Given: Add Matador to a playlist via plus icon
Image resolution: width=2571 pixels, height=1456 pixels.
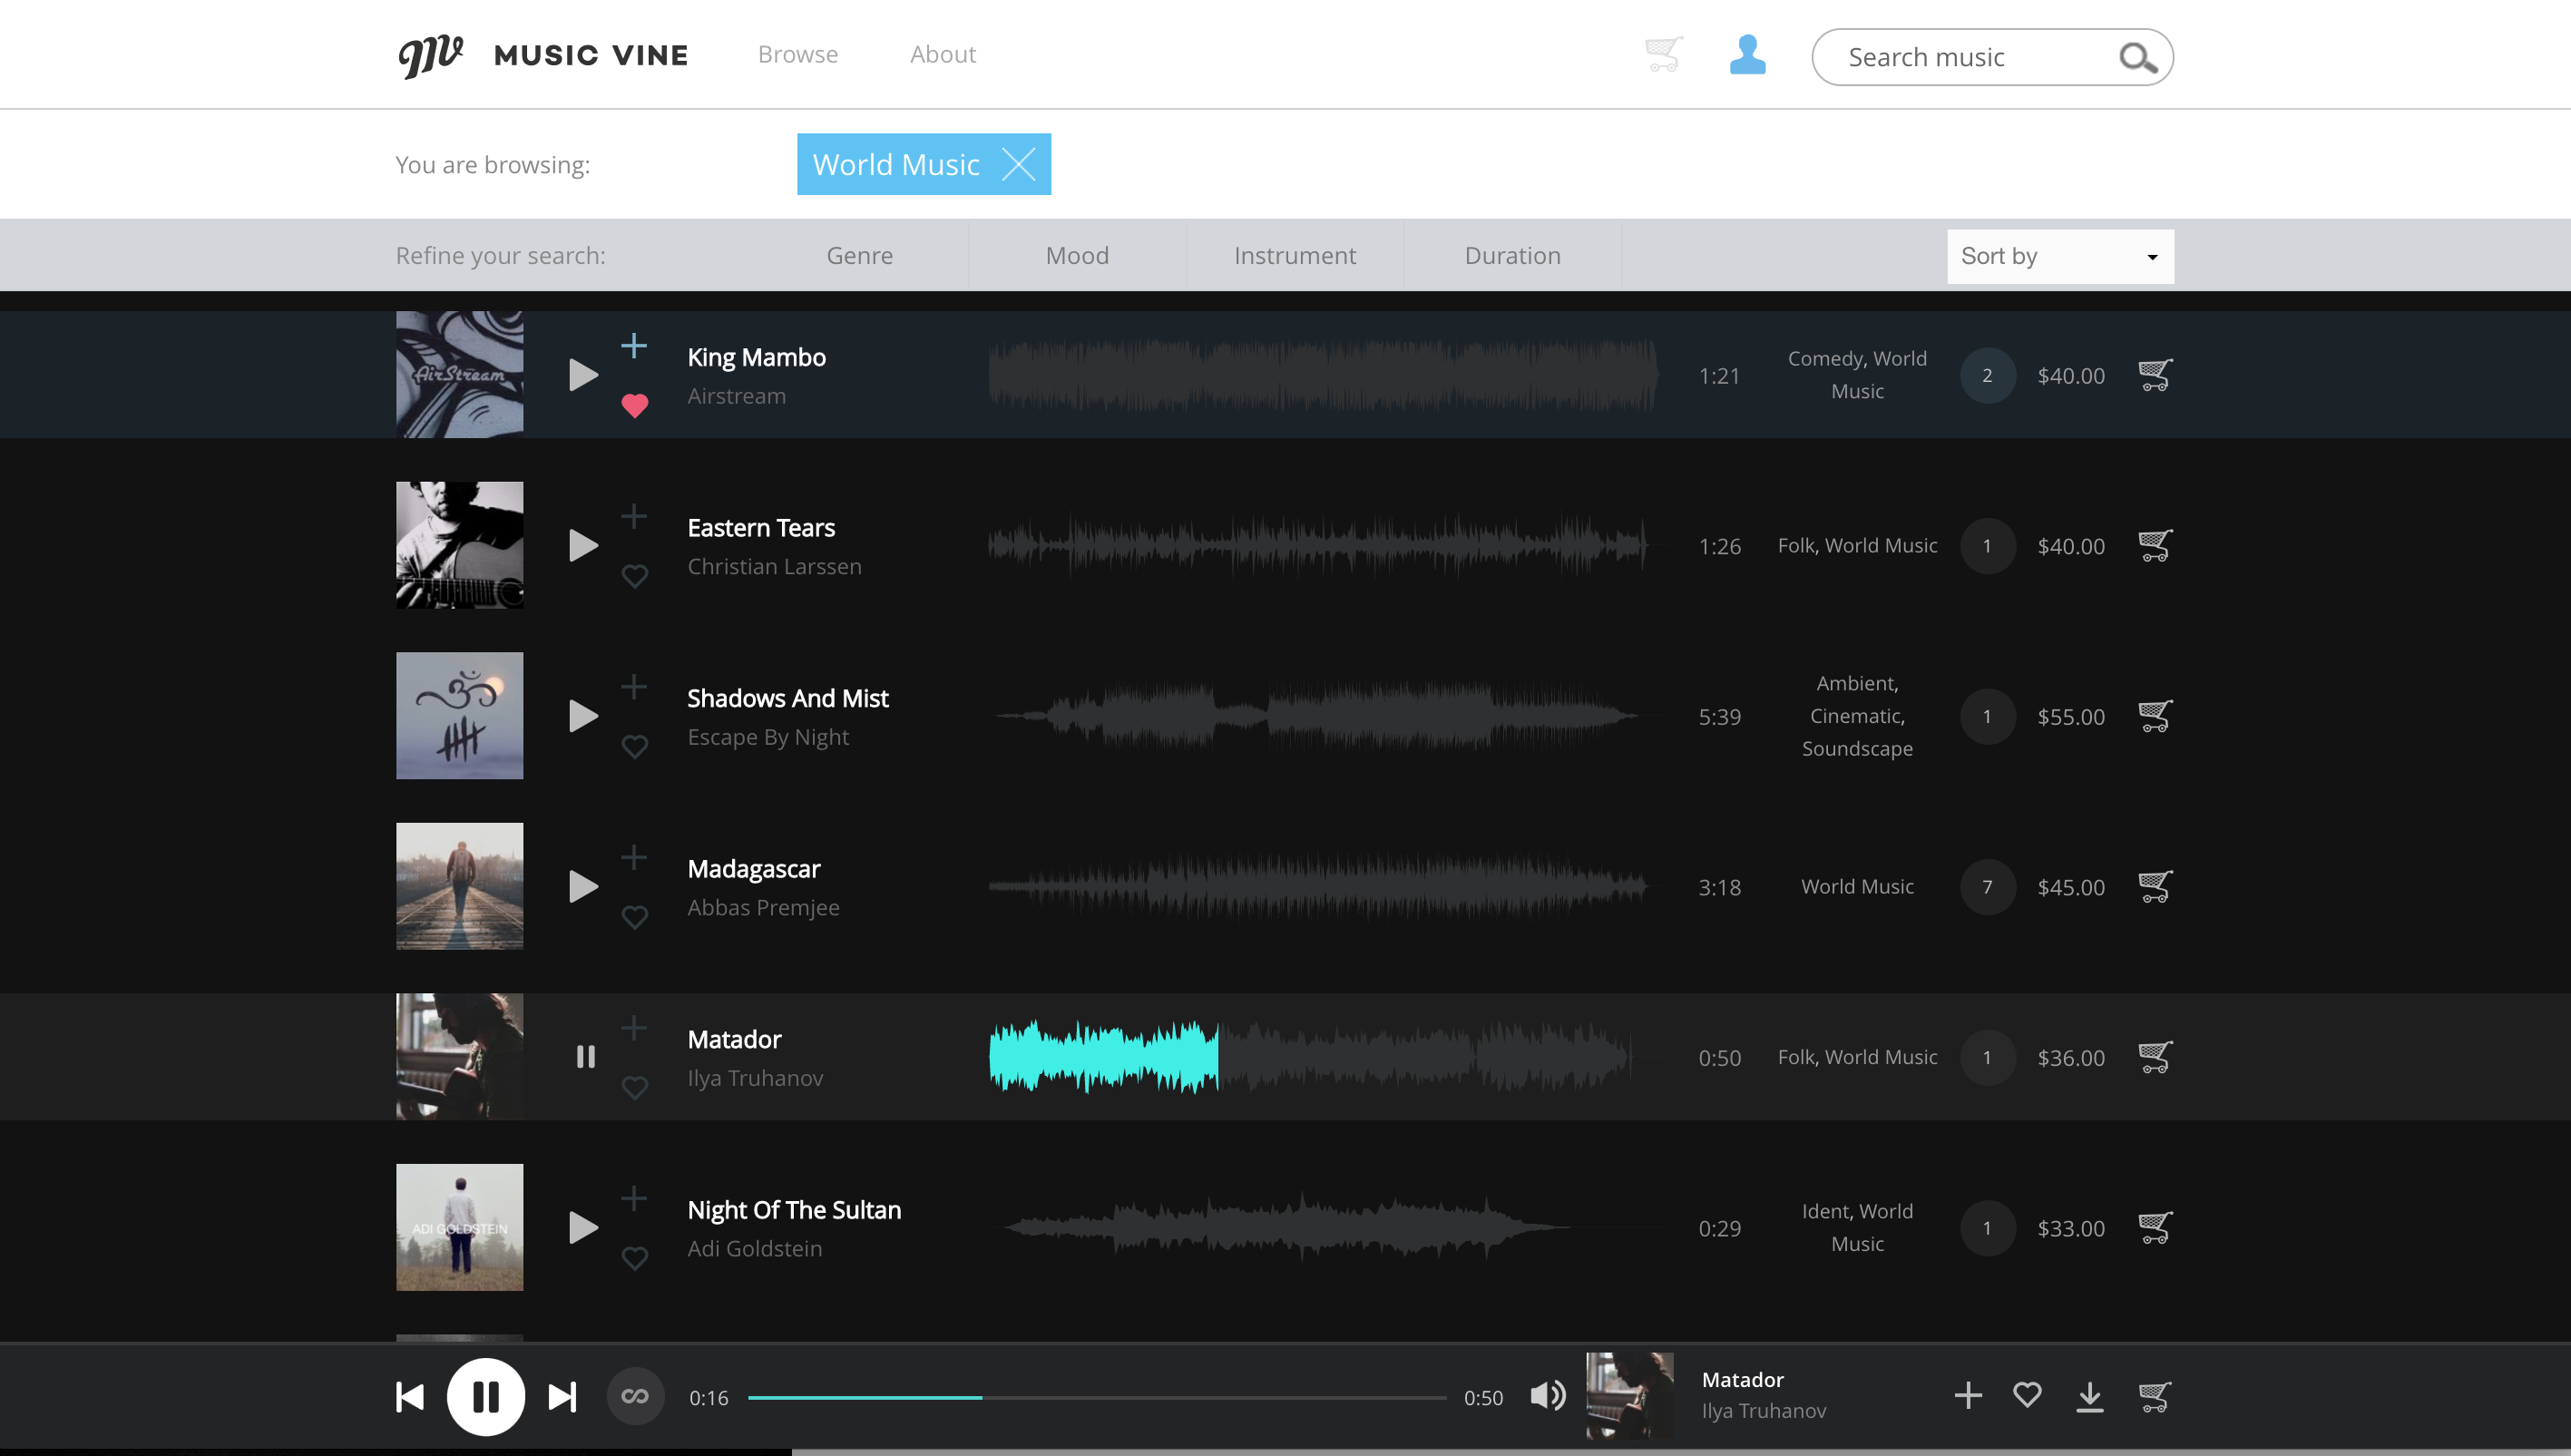Looking at the screenshot, I should pos(635,1026).
